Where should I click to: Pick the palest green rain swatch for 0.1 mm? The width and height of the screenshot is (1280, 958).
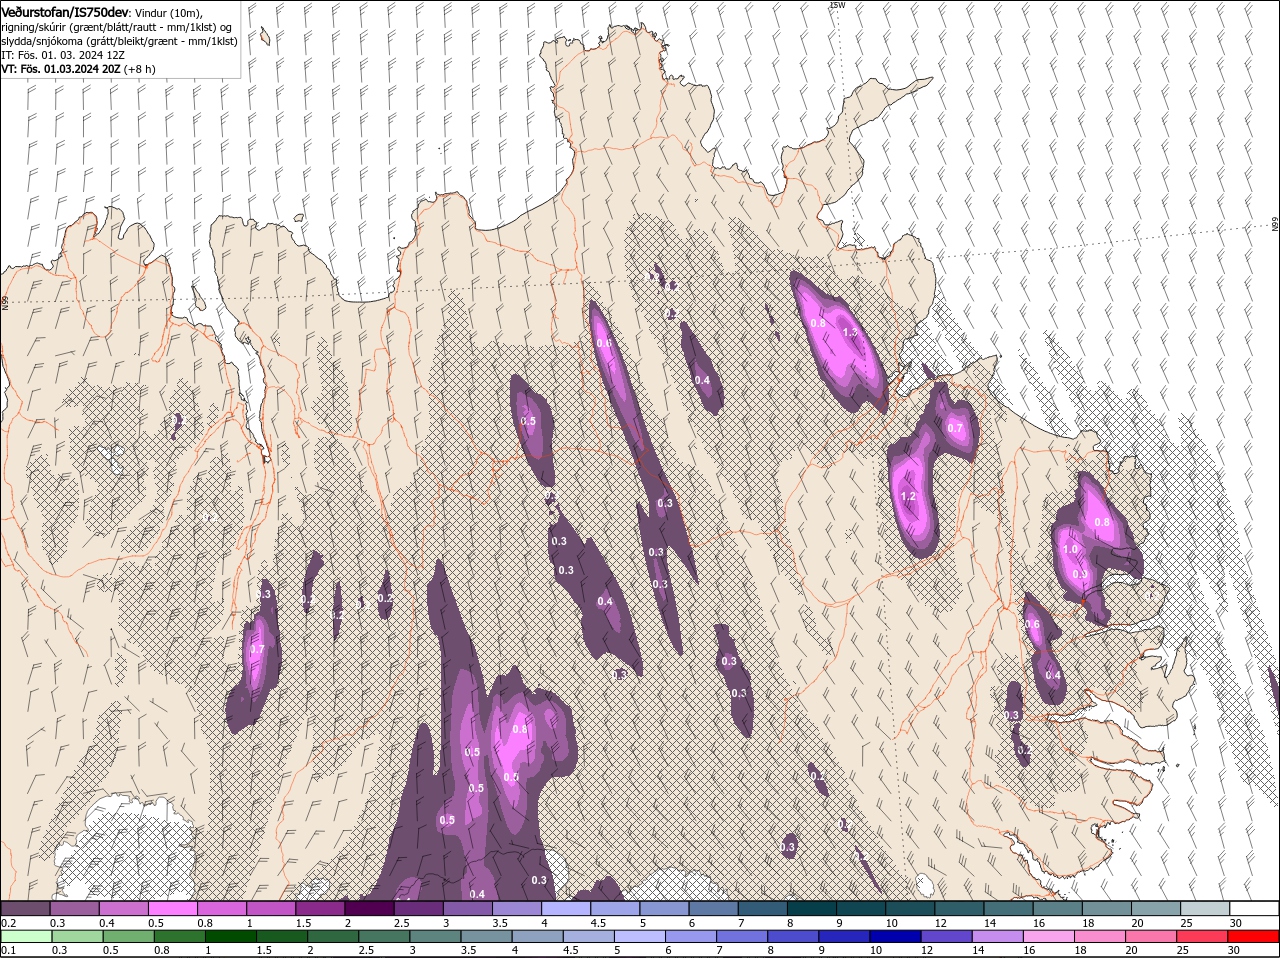25,936
